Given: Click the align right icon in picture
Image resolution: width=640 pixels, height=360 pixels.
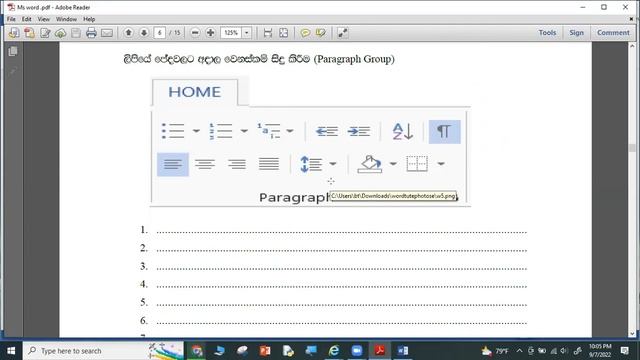Looking at the screenshot, I should click(x=237, y=164).
